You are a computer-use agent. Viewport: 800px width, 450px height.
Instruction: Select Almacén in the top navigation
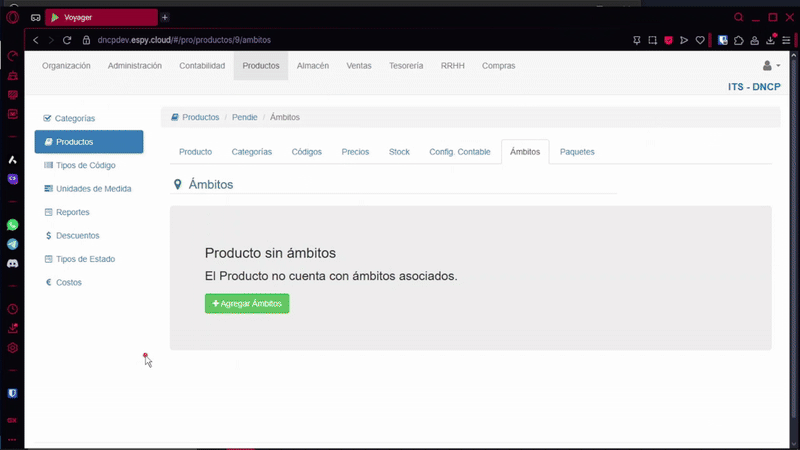[x=313, y=66]
